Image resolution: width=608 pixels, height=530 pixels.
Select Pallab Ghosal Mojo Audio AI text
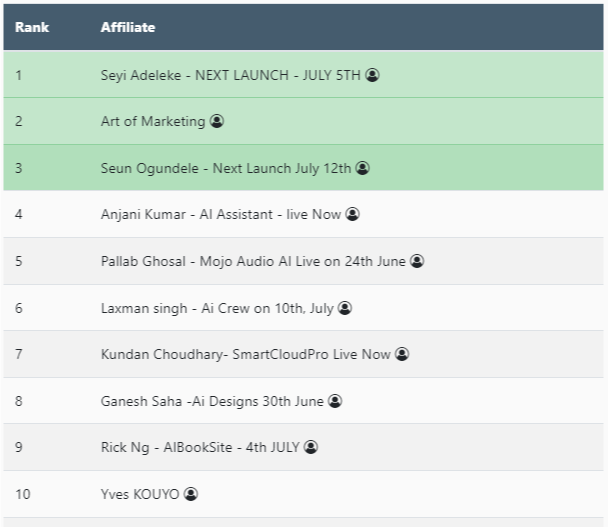click(x=253, y=261)
